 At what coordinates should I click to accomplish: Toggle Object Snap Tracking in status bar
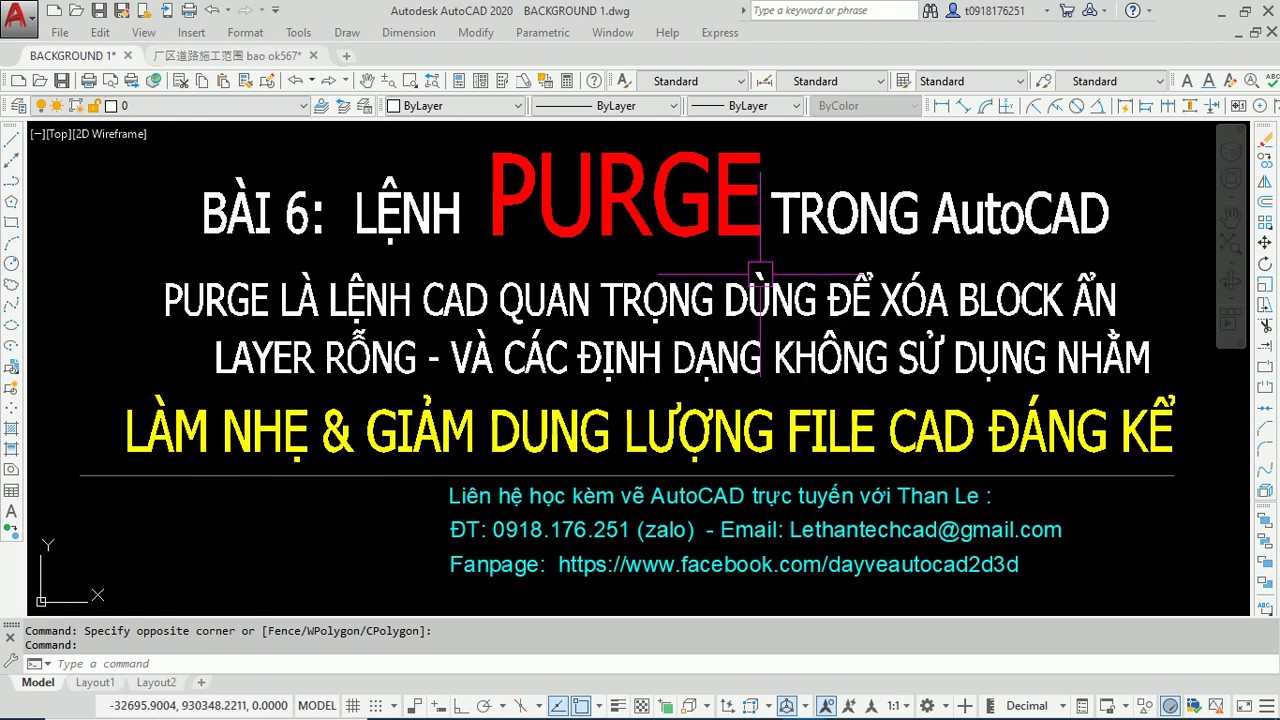pos(558,706)
